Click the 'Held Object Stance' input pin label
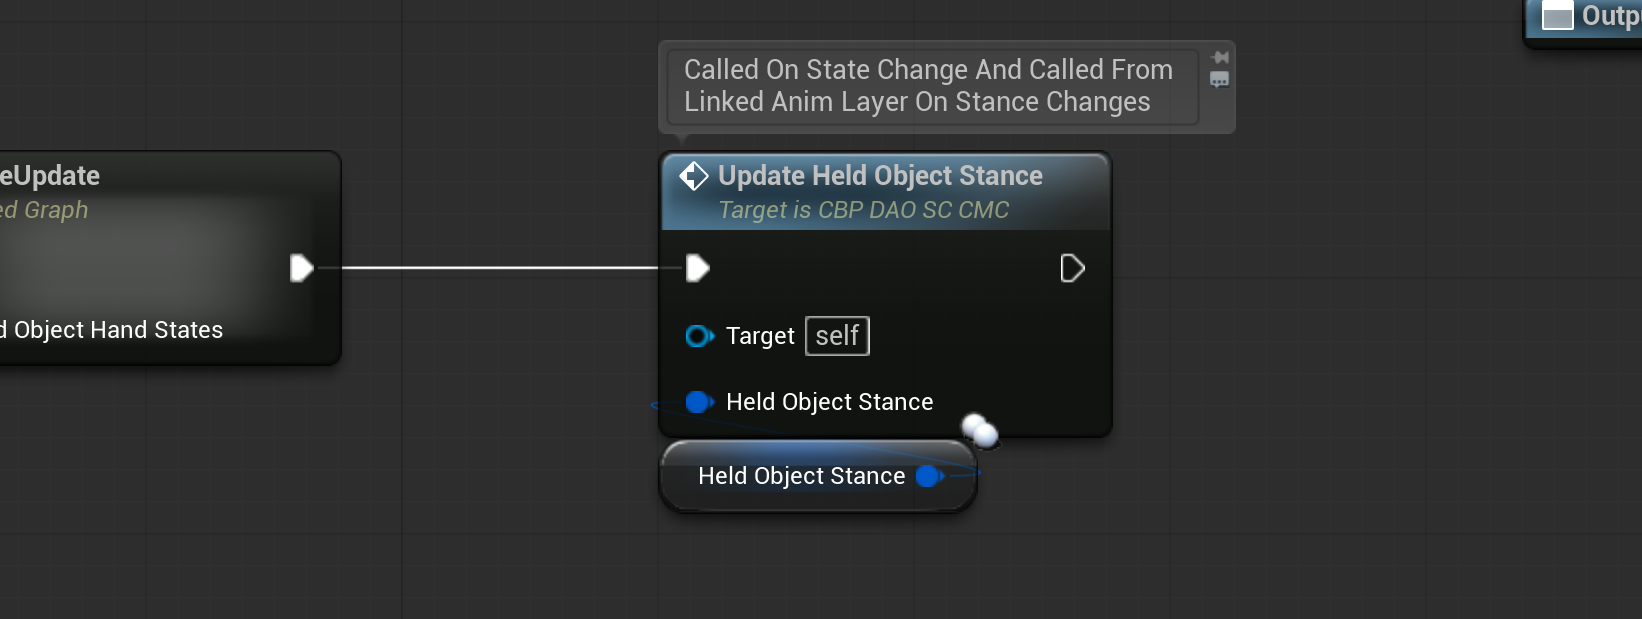The image size is (1642, 619). click(x=829, y=402)
